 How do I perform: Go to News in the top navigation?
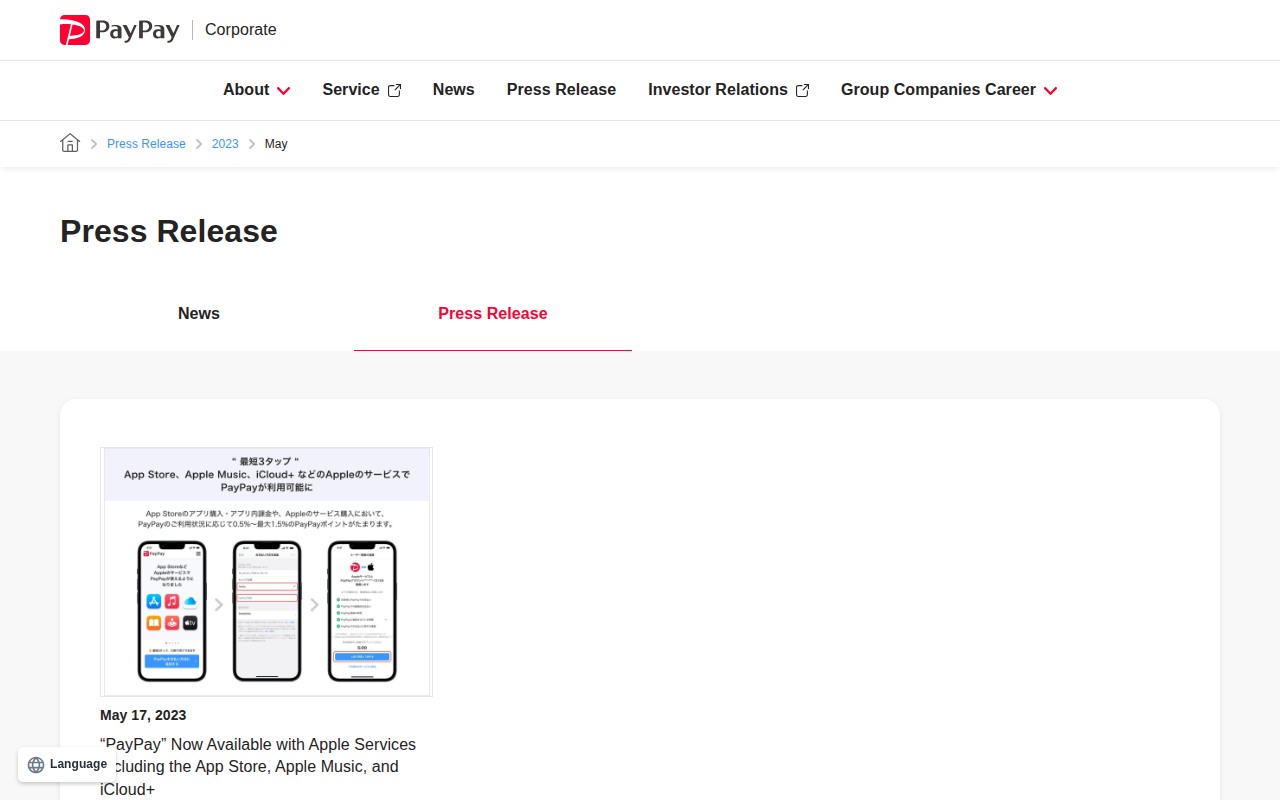(453, 90)
